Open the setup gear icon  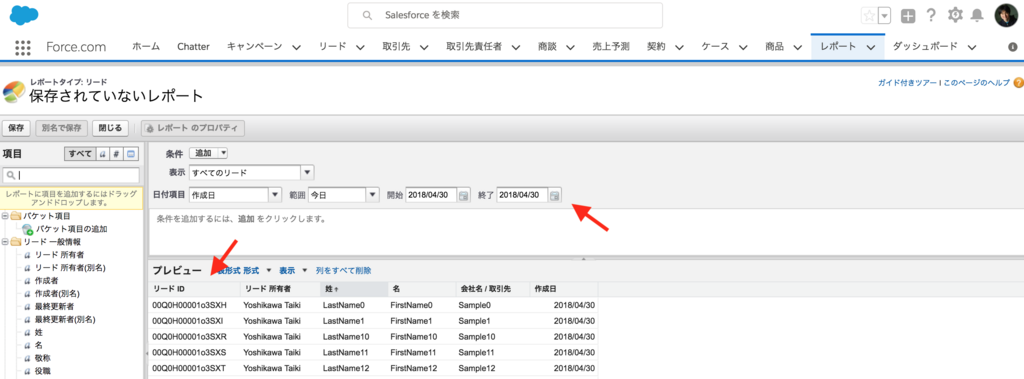tap(955, 15)
